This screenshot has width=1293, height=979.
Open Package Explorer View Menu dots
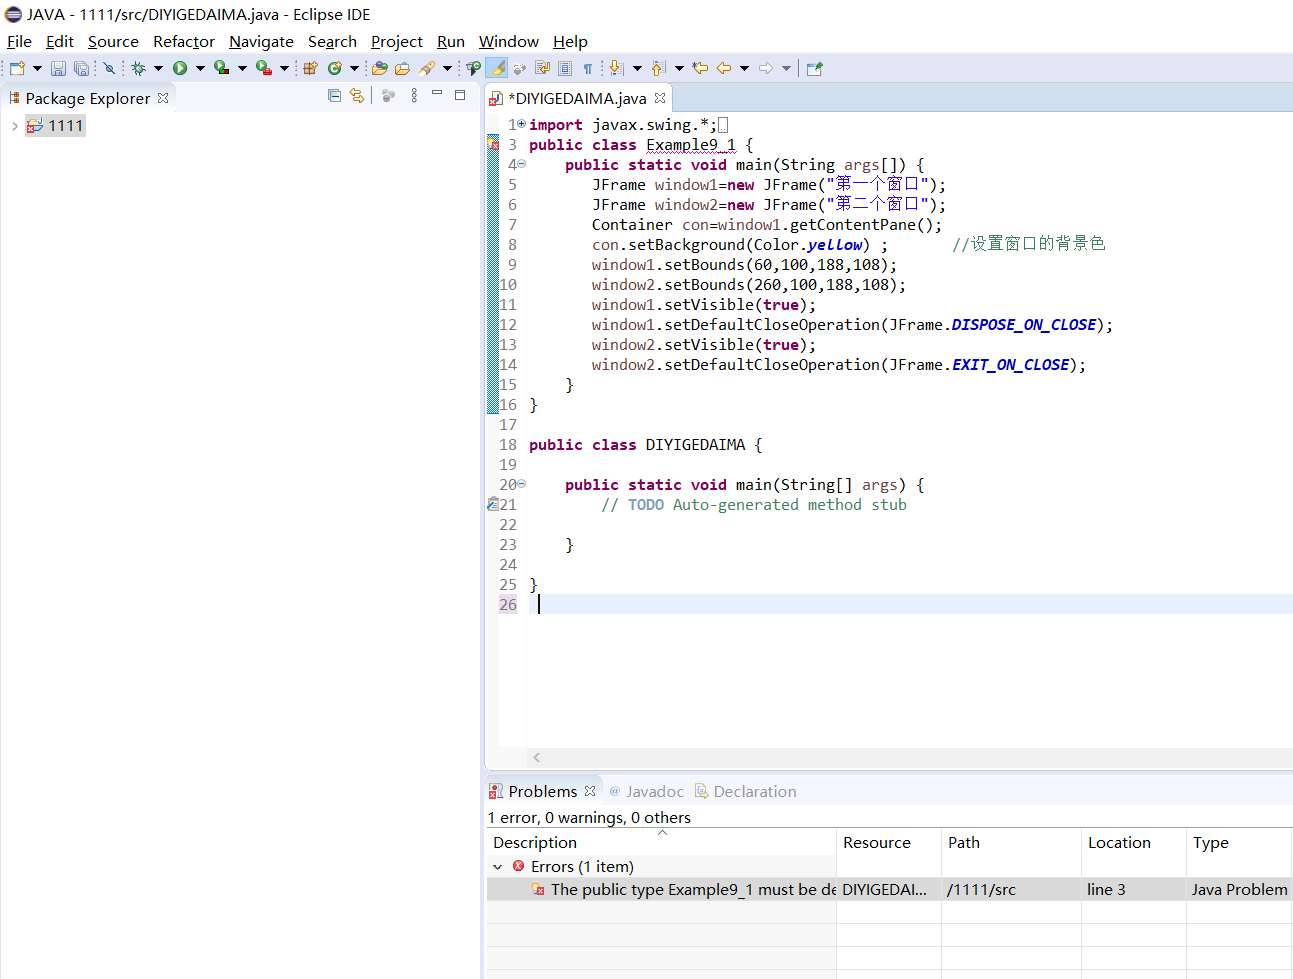[414, 95]
